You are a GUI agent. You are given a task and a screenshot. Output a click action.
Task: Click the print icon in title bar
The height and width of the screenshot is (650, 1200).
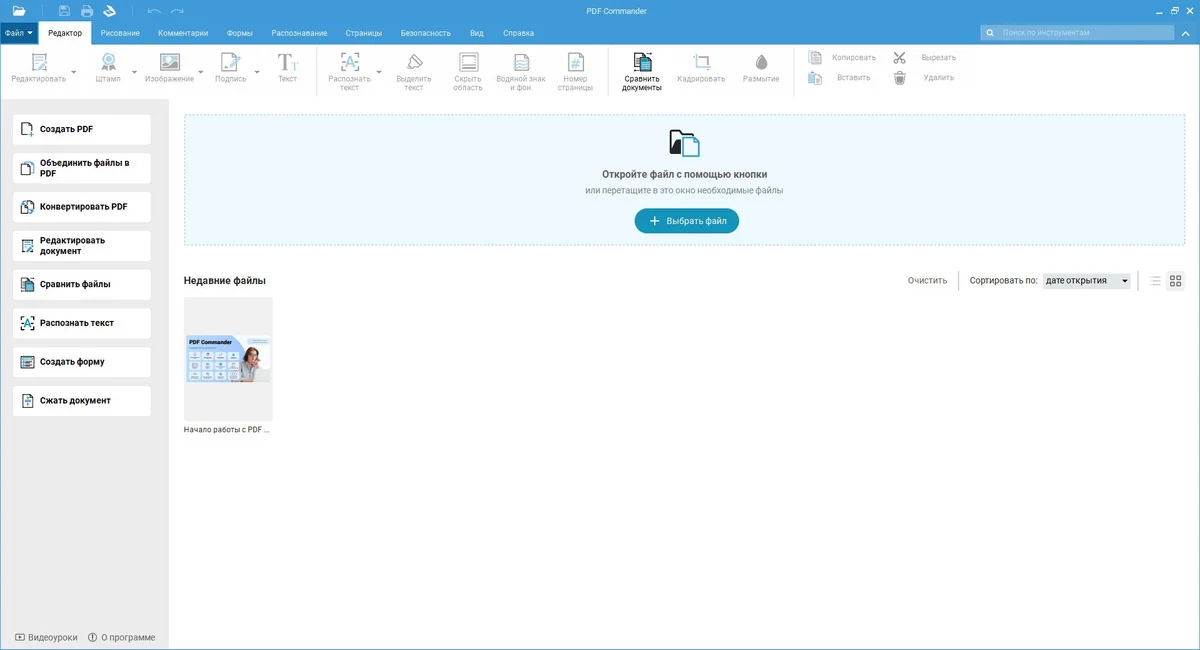(x=87, y=11)
